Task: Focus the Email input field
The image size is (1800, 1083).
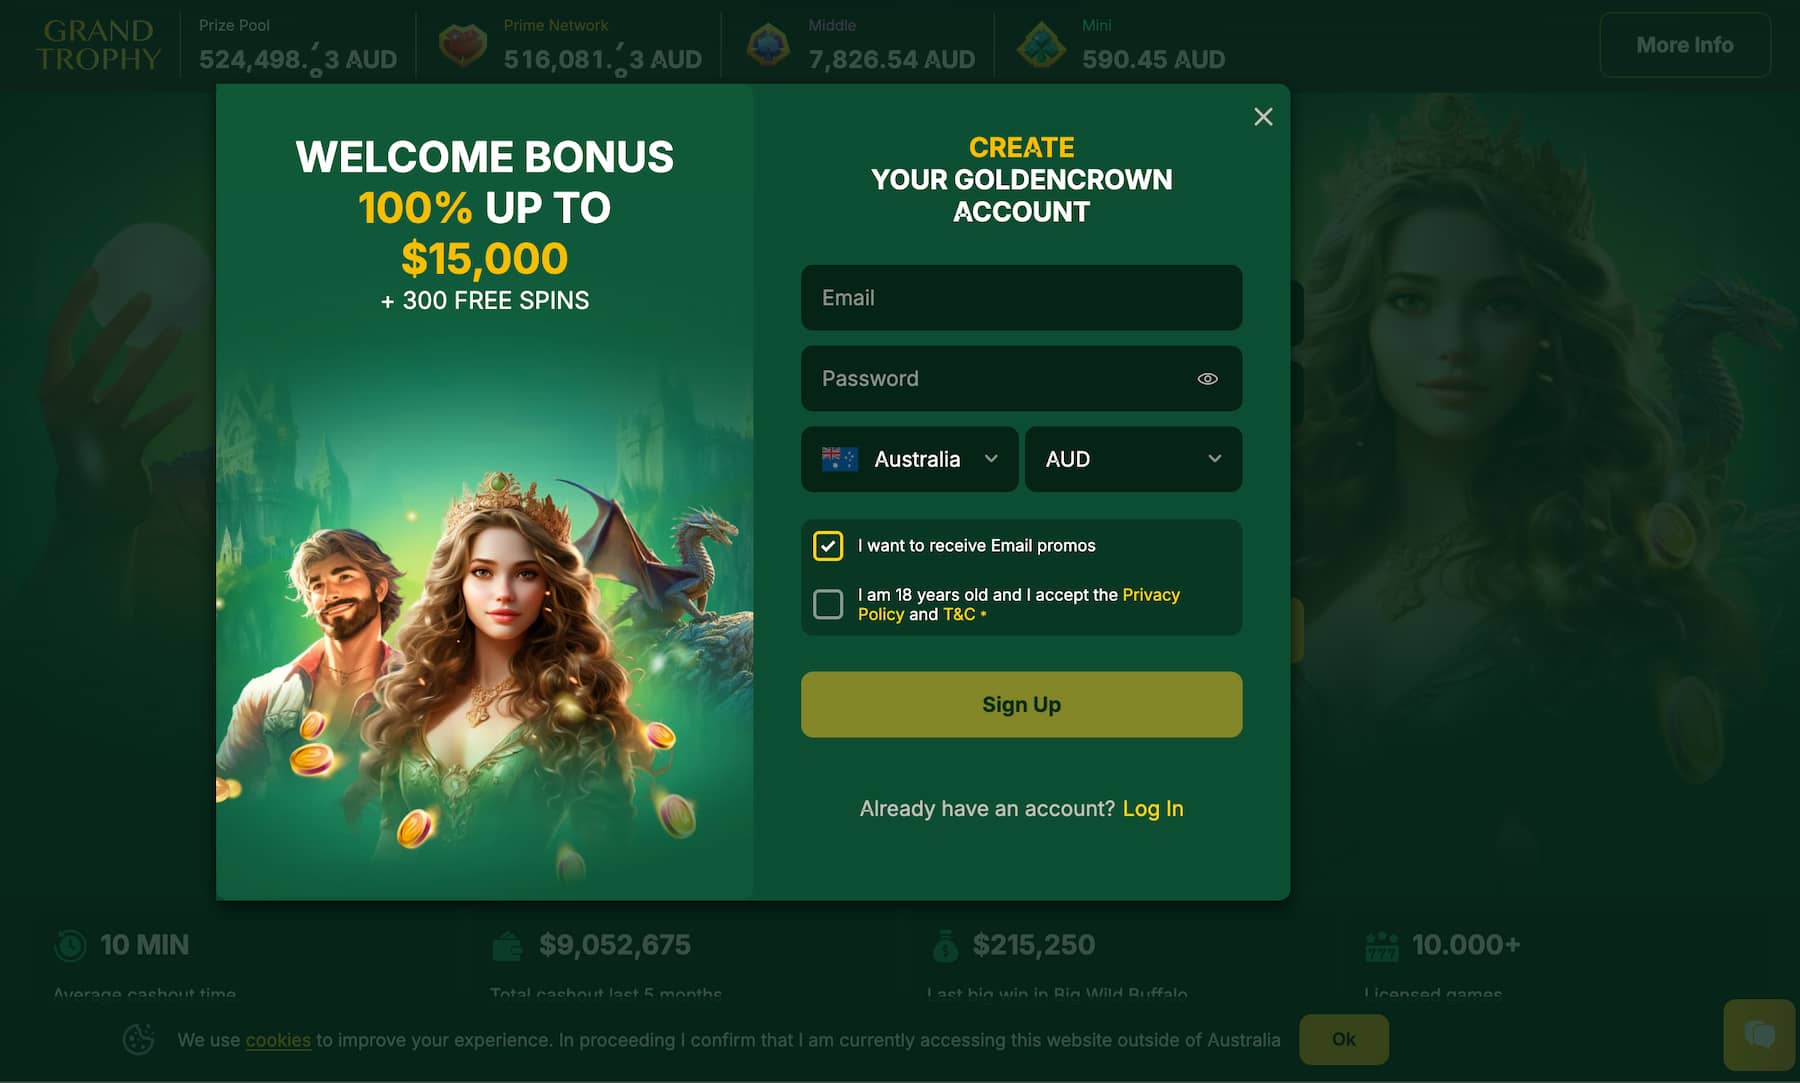Action: tap(1022, 298)
